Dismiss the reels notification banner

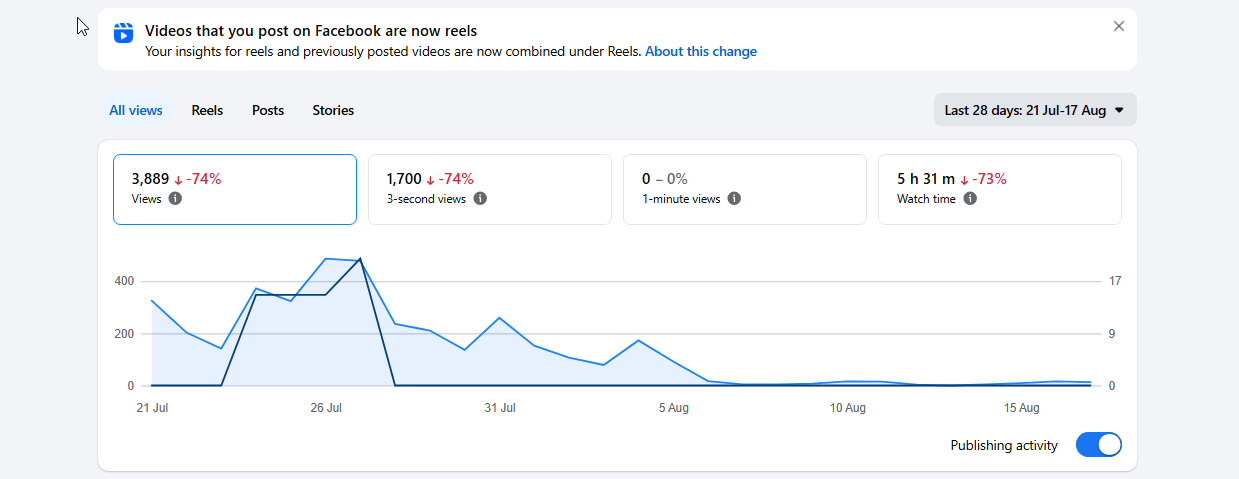coord(1119,26)
